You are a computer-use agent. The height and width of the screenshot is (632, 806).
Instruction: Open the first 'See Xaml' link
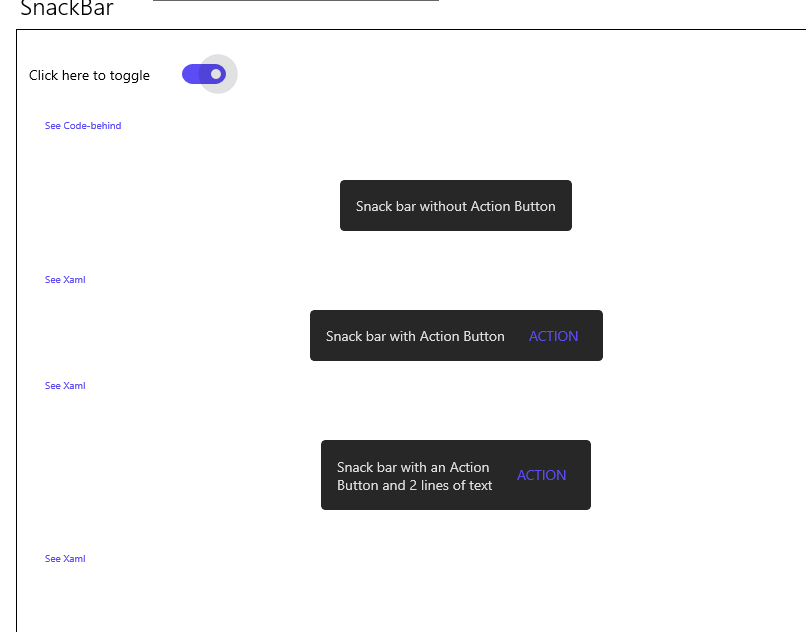pyautogui.click(x=64, y=279)
